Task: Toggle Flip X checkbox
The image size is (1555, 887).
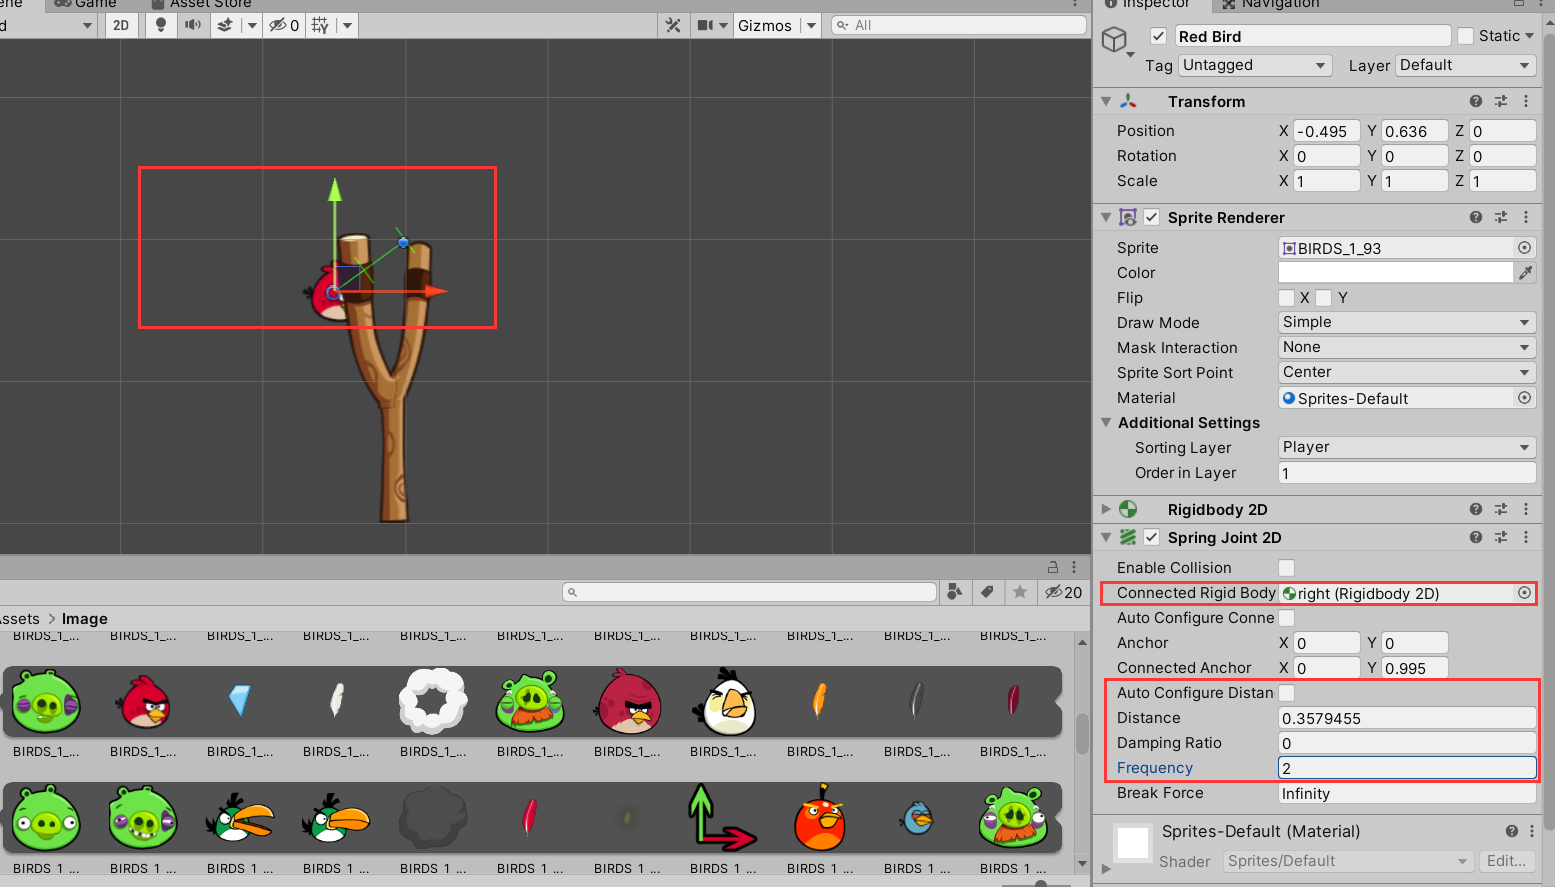Action: tap(1287, 297)
